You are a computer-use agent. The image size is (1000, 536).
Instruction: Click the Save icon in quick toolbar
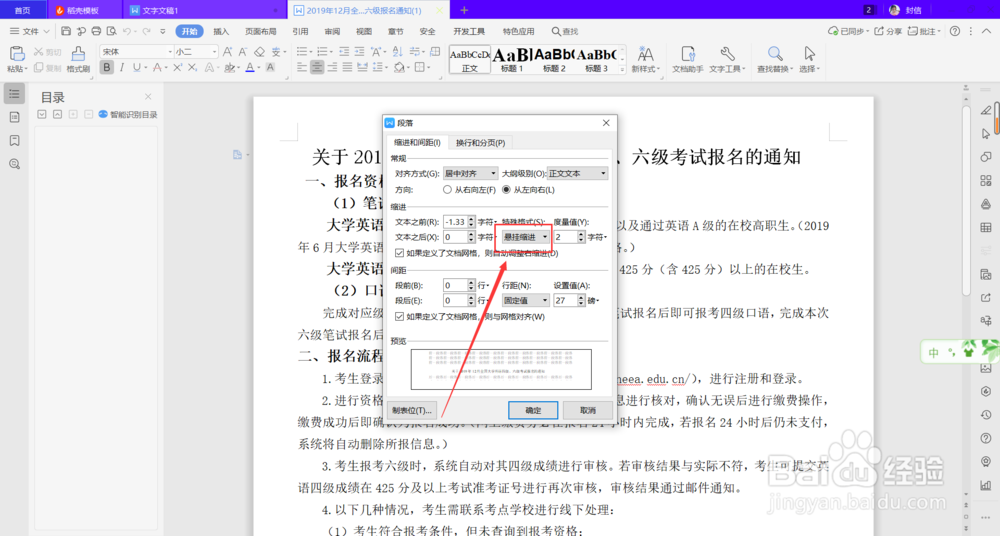point(66,31)
